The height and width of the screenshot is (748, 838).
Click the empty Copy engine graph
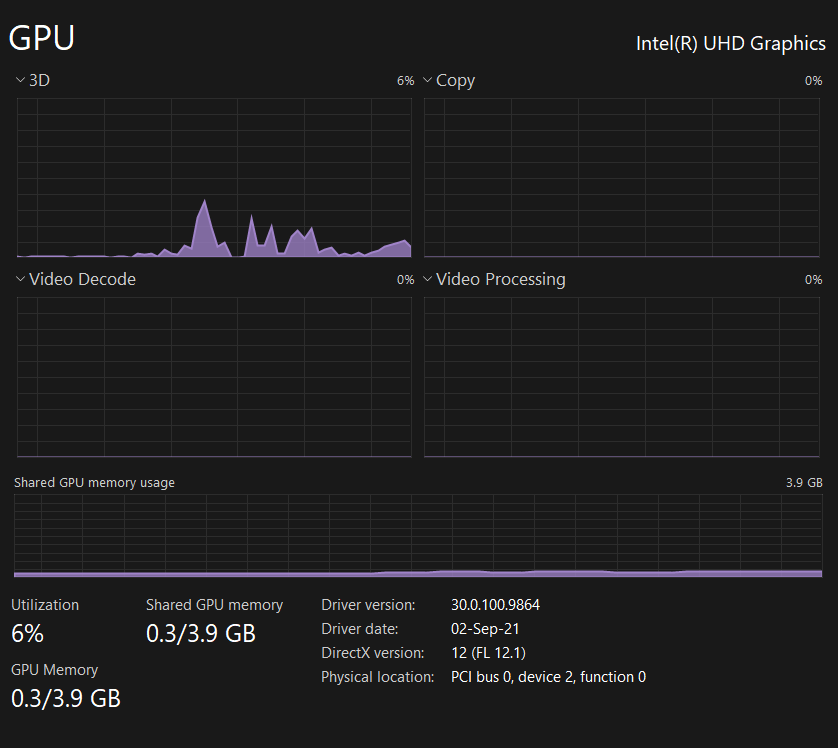tap(622, 177)
